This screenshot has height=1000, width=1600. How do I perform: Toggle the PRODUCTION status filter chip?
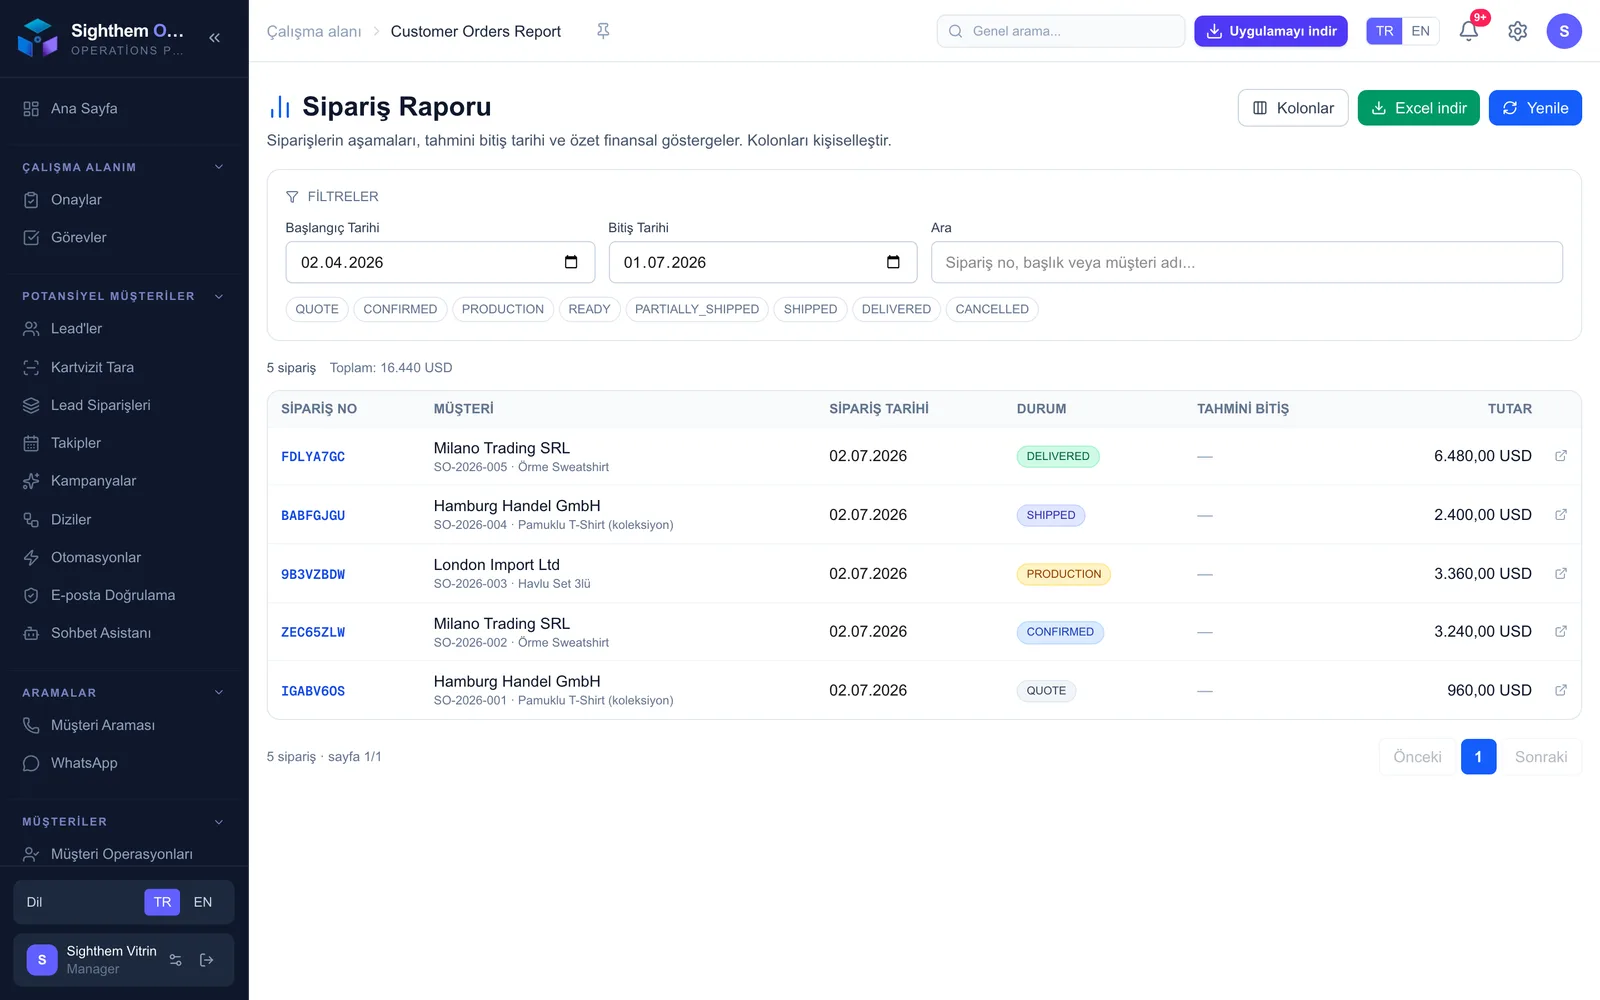coord(503,309)
